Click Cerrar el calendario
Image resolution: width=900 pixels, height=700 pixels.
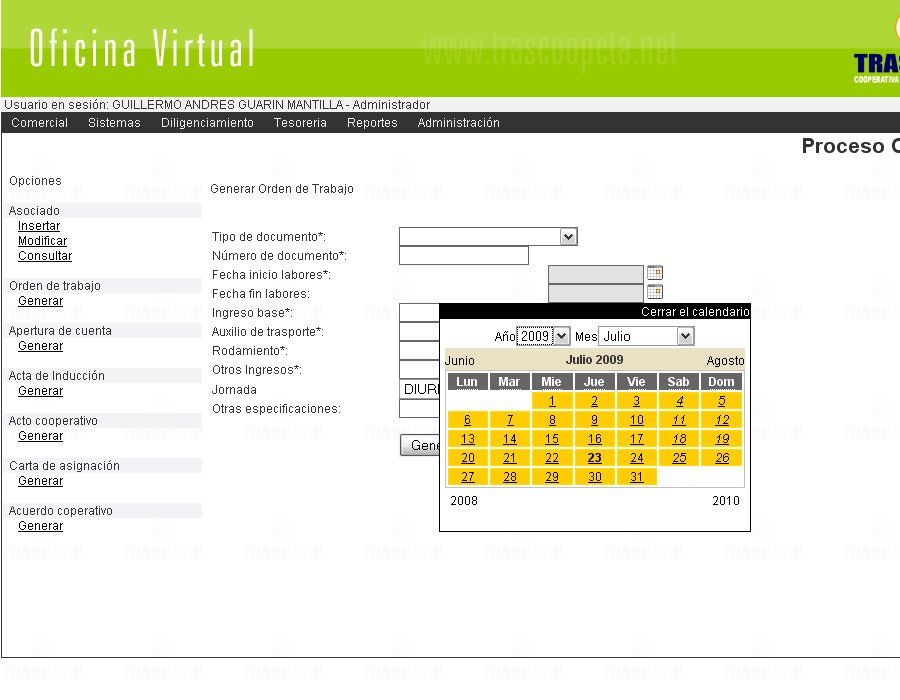[x=694, y=312]
